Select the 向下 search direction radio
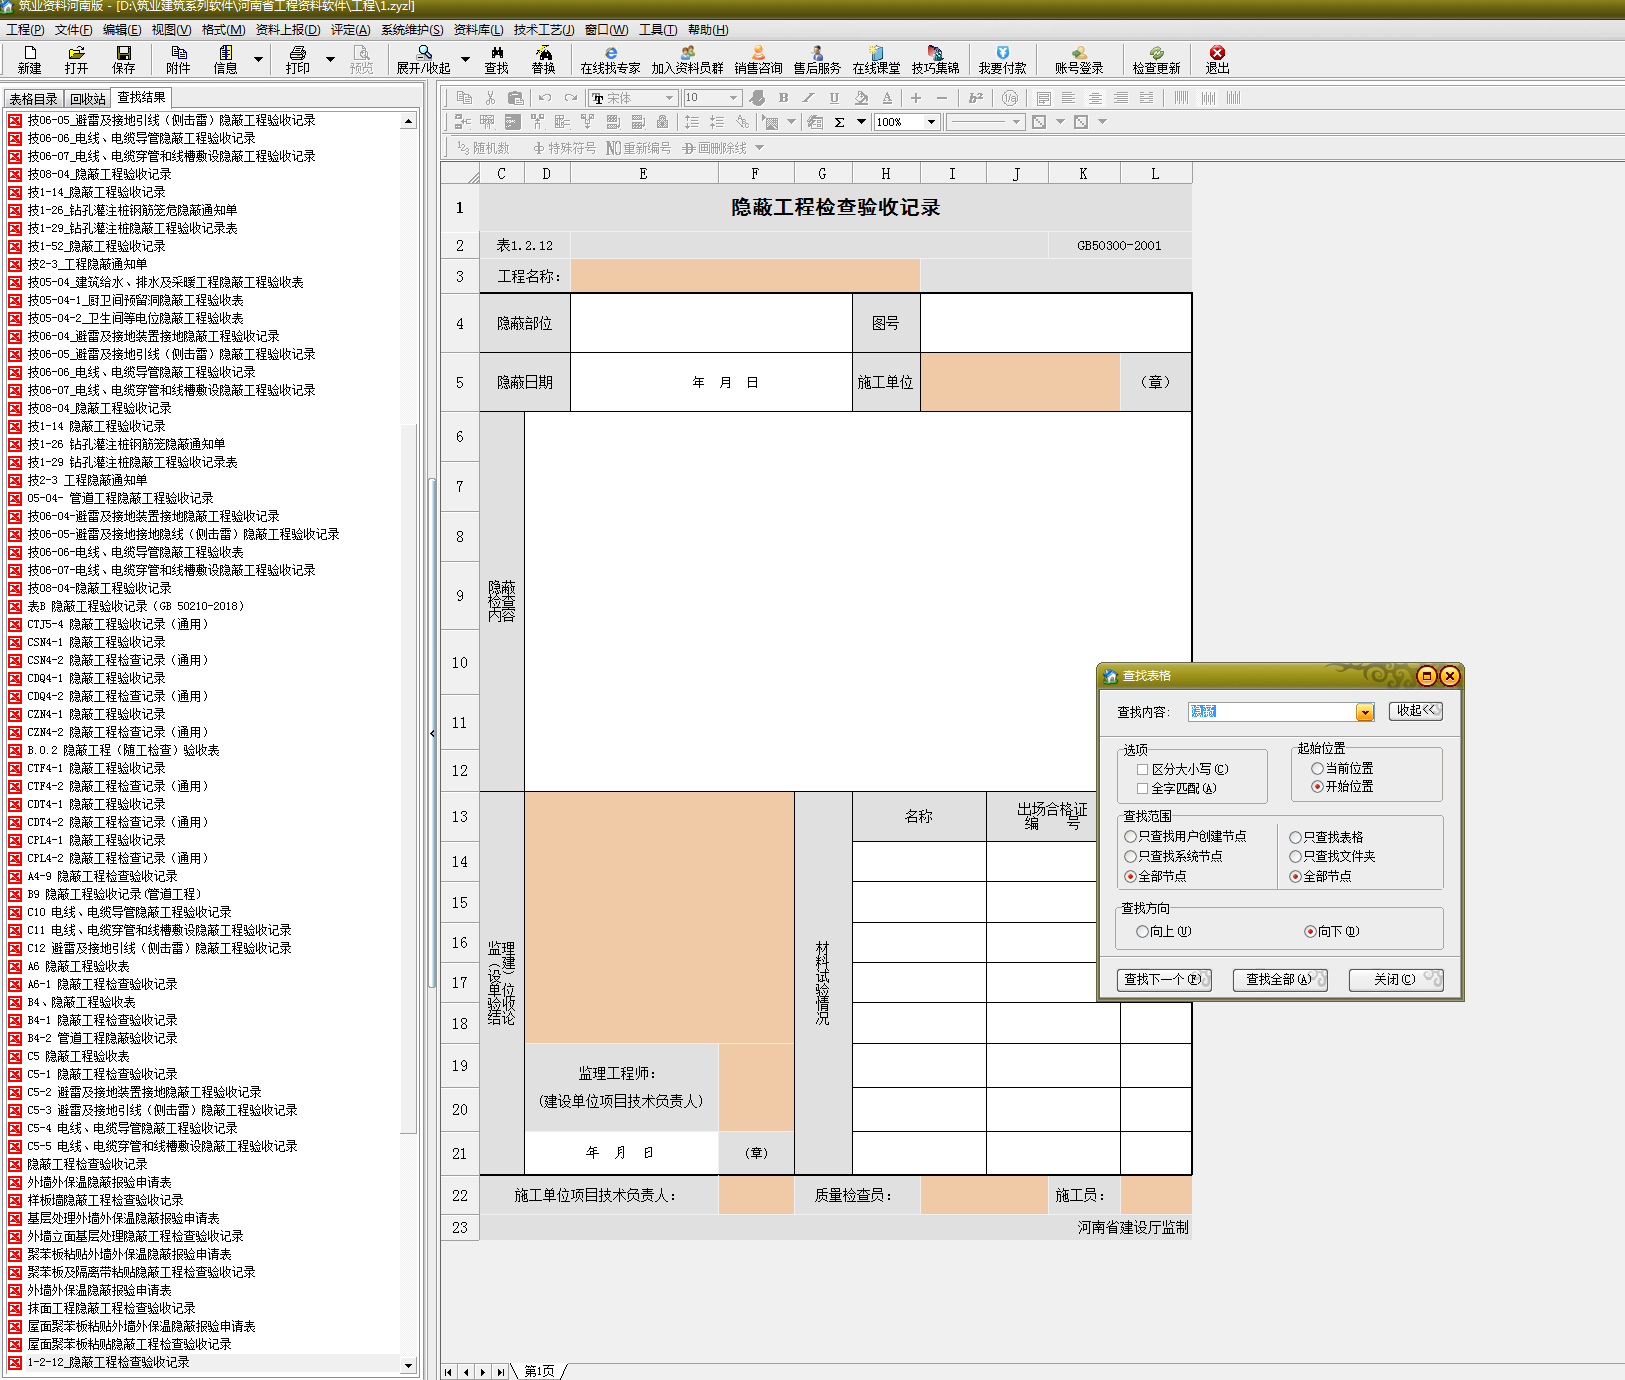This screenshot has width=1625, height=1380. tap(1310, 931)
